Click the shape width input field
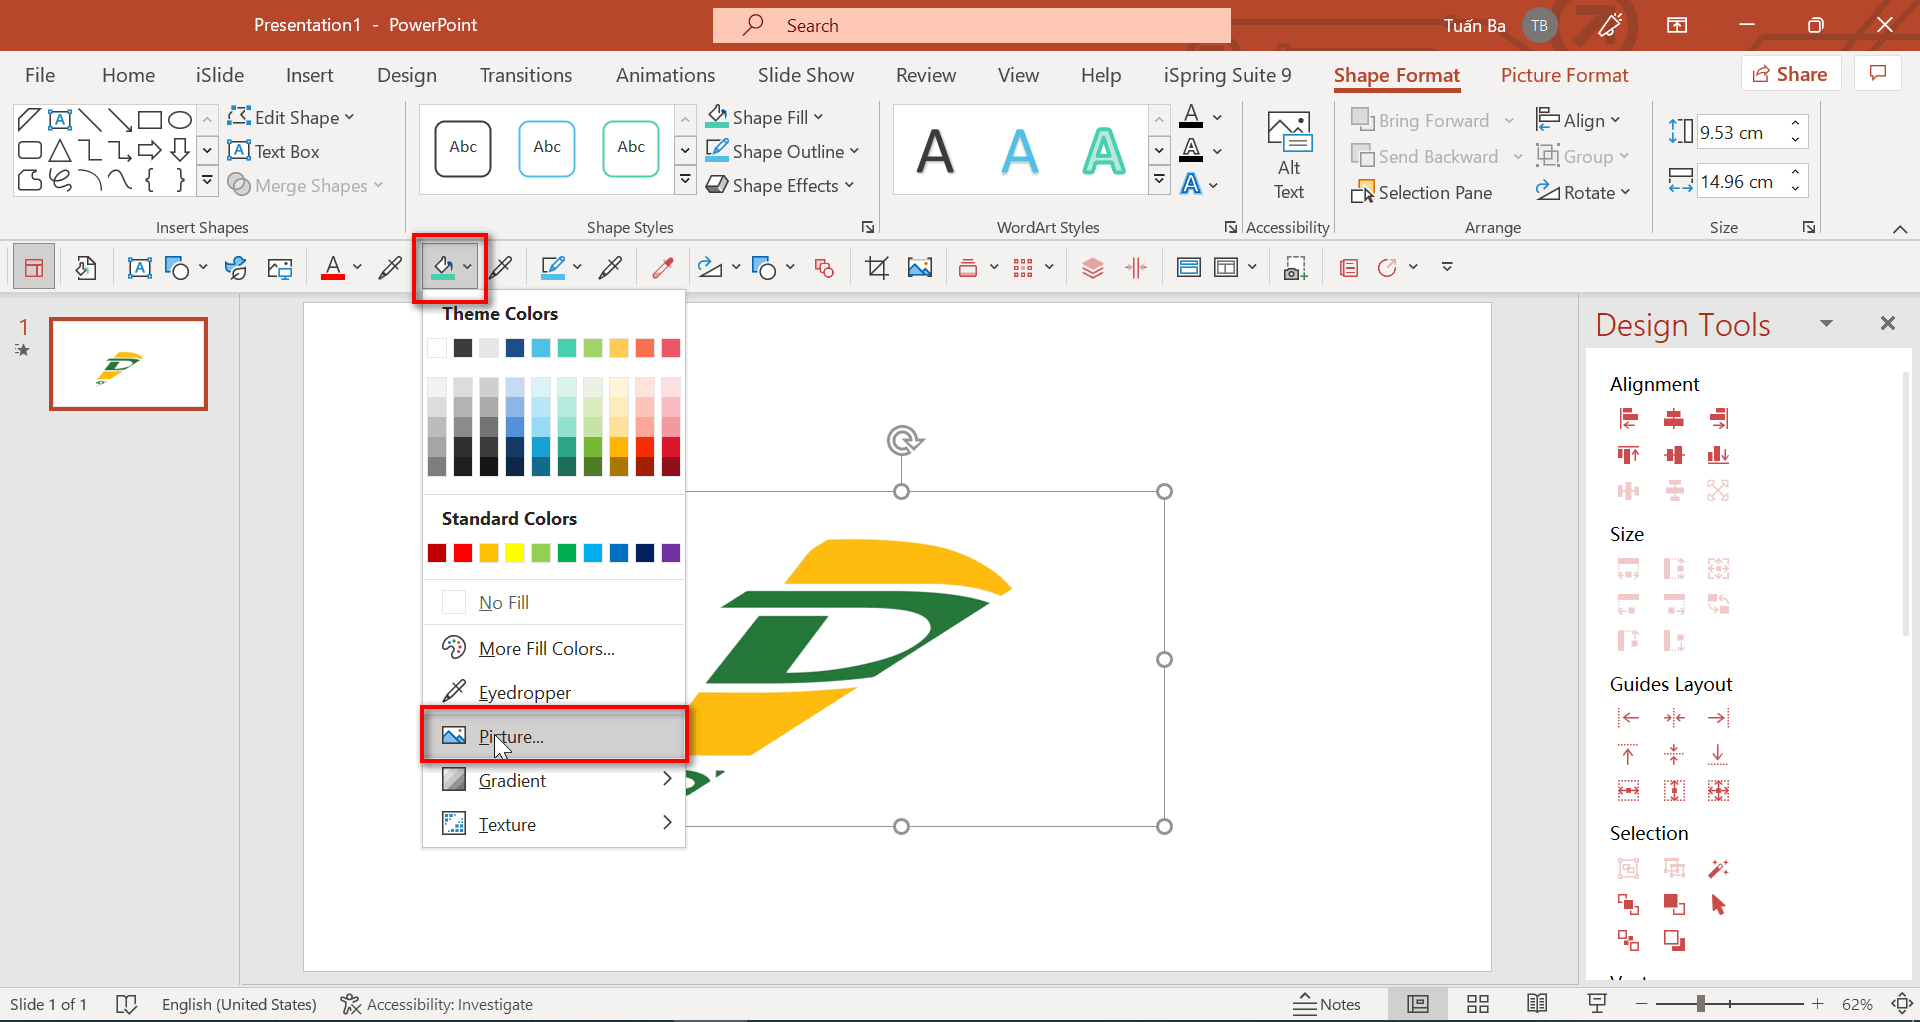 [x=1742, y=181]
